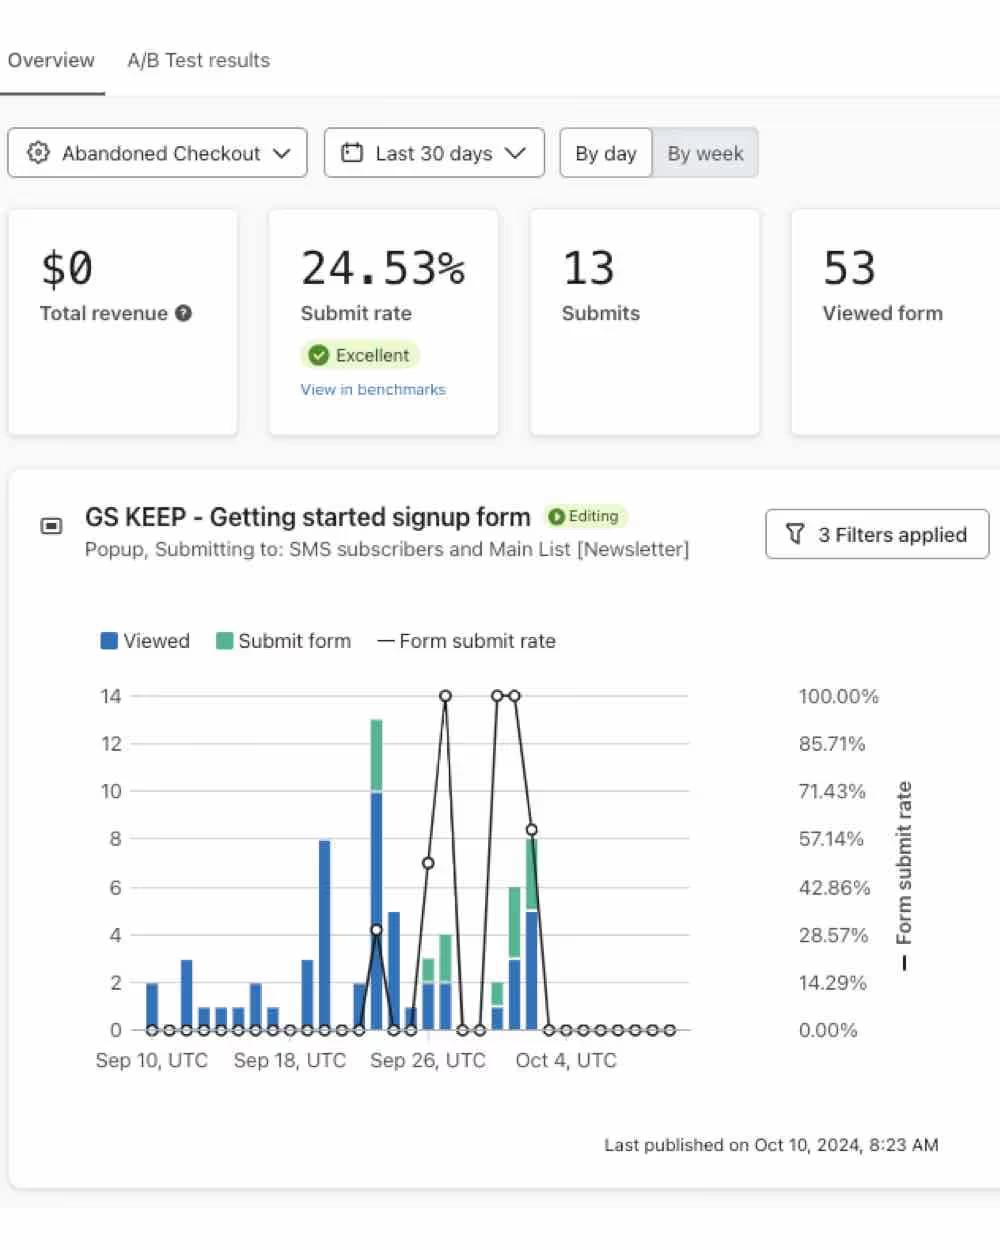Toggle the Submit form legend entry

pyautogui.click(x=284, y=641)
